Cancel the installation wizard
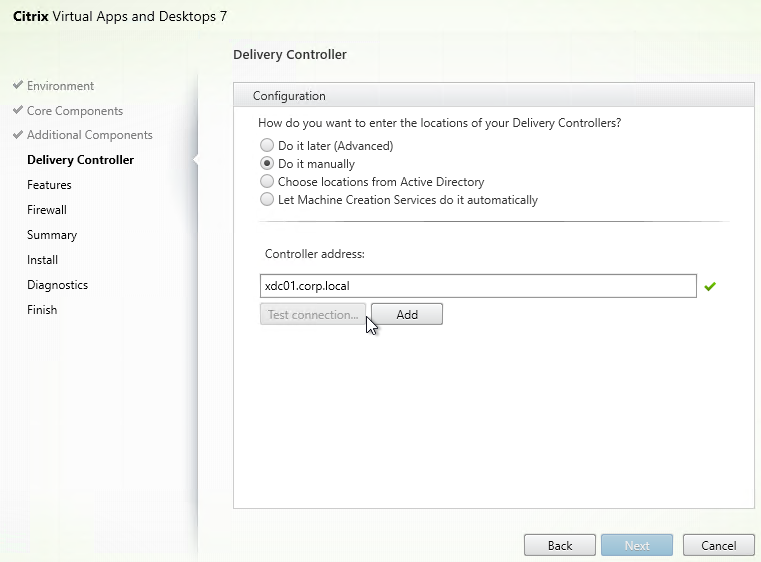This screenshot has height=562, width=761. pyautogui.click(x=719, y=545)
